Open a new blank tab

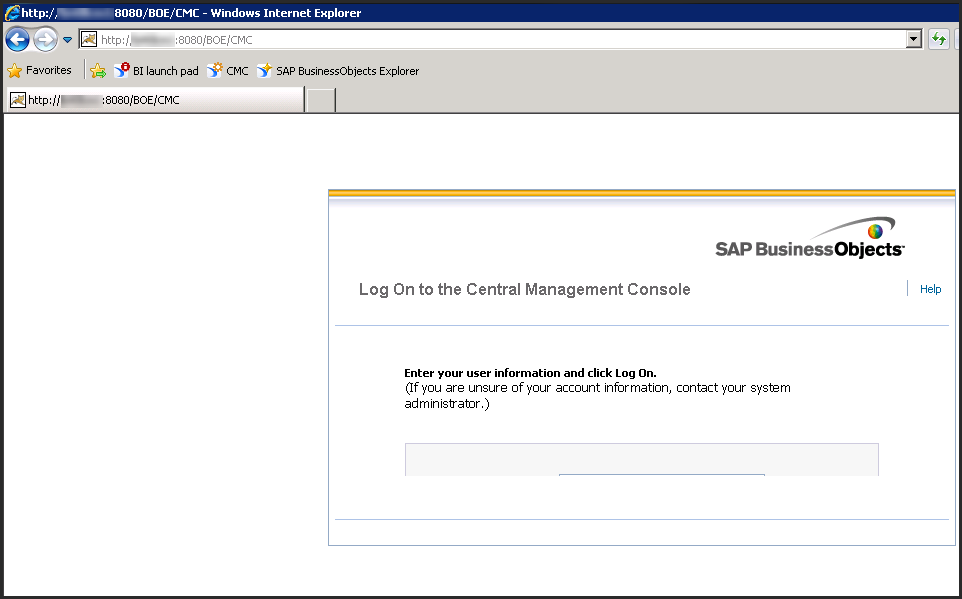pos(321,100)
